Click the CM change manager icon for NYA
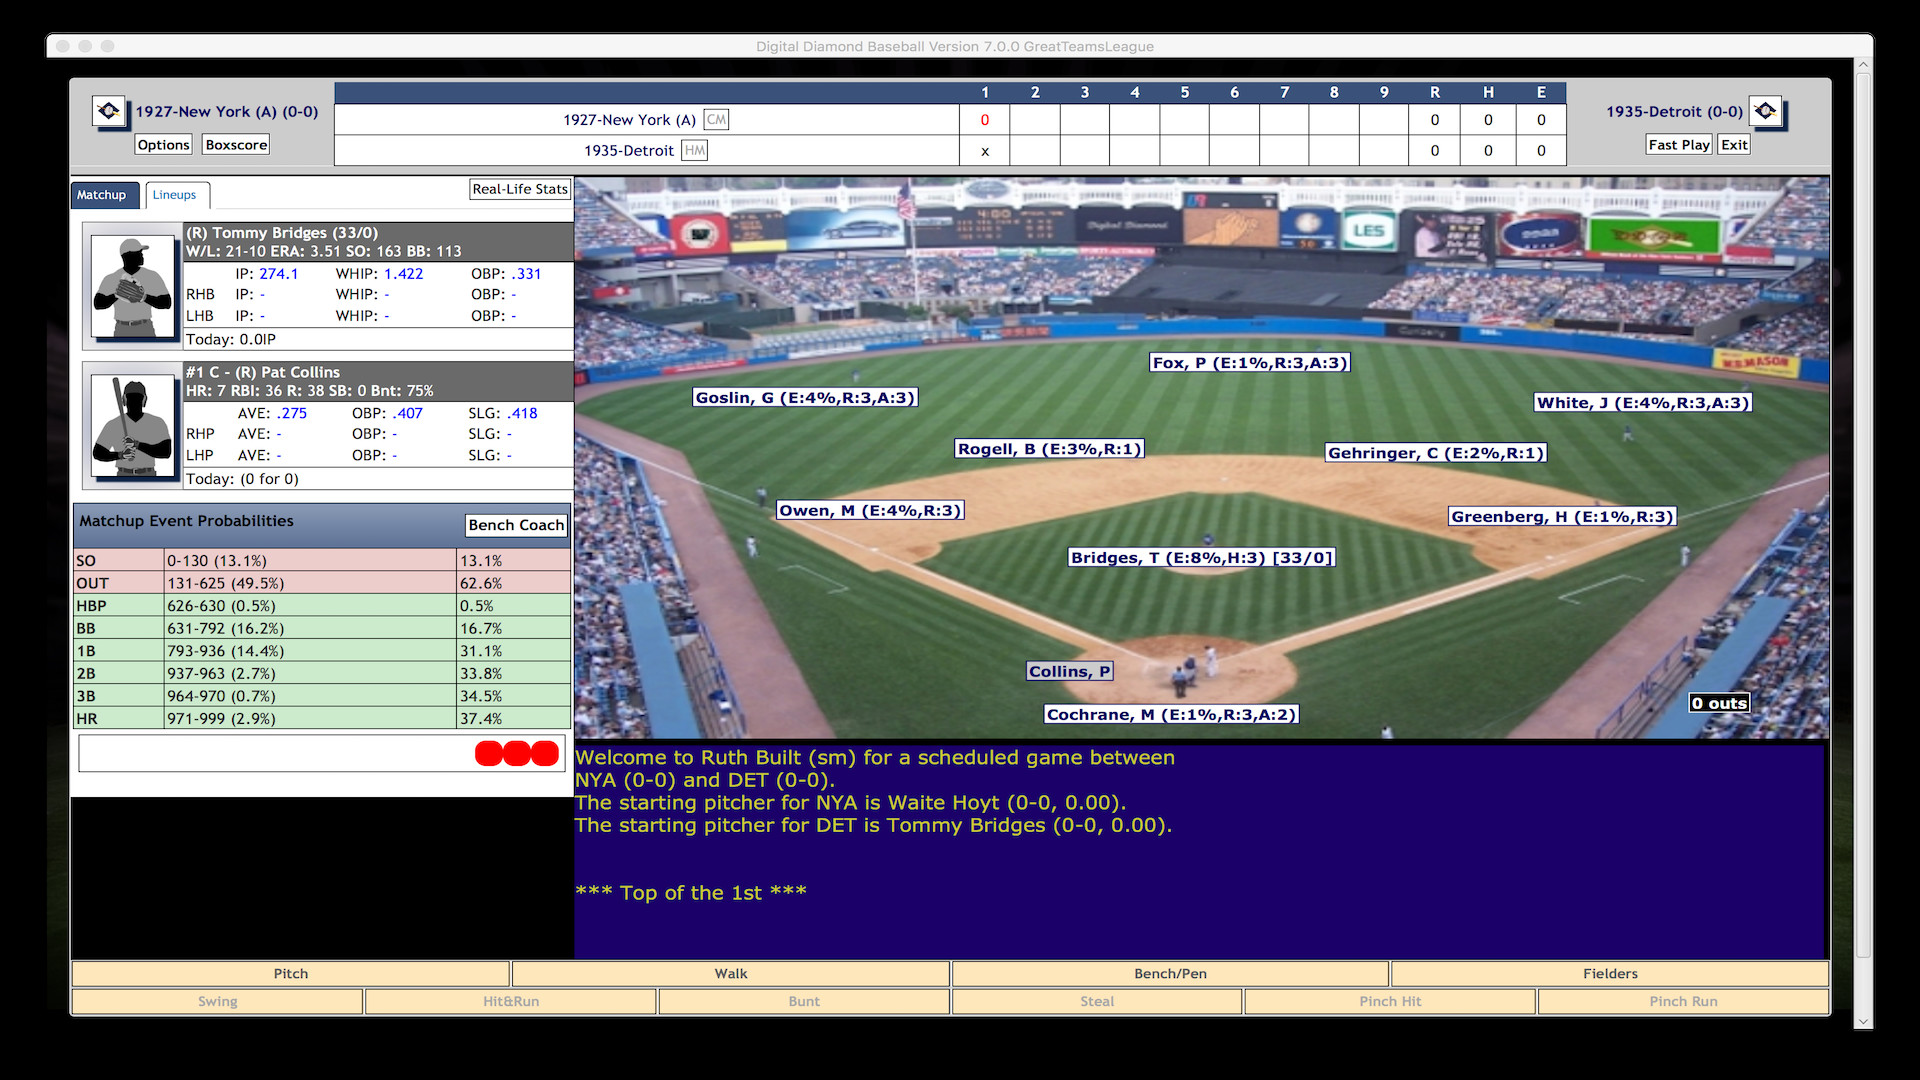The width and height of the screenshot is (1920, 1080). pyautogui.click(x=719, y=119)
